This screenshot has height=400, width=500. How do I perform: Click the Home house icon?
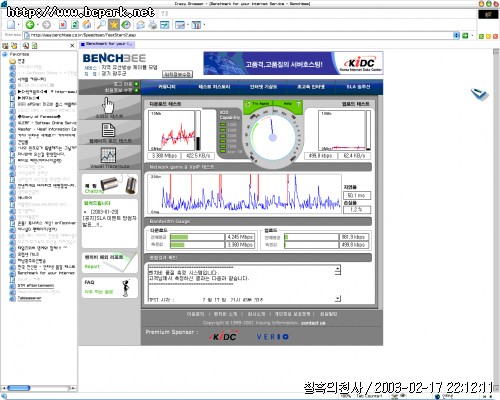pyautogui.click(x=87, y=25)
